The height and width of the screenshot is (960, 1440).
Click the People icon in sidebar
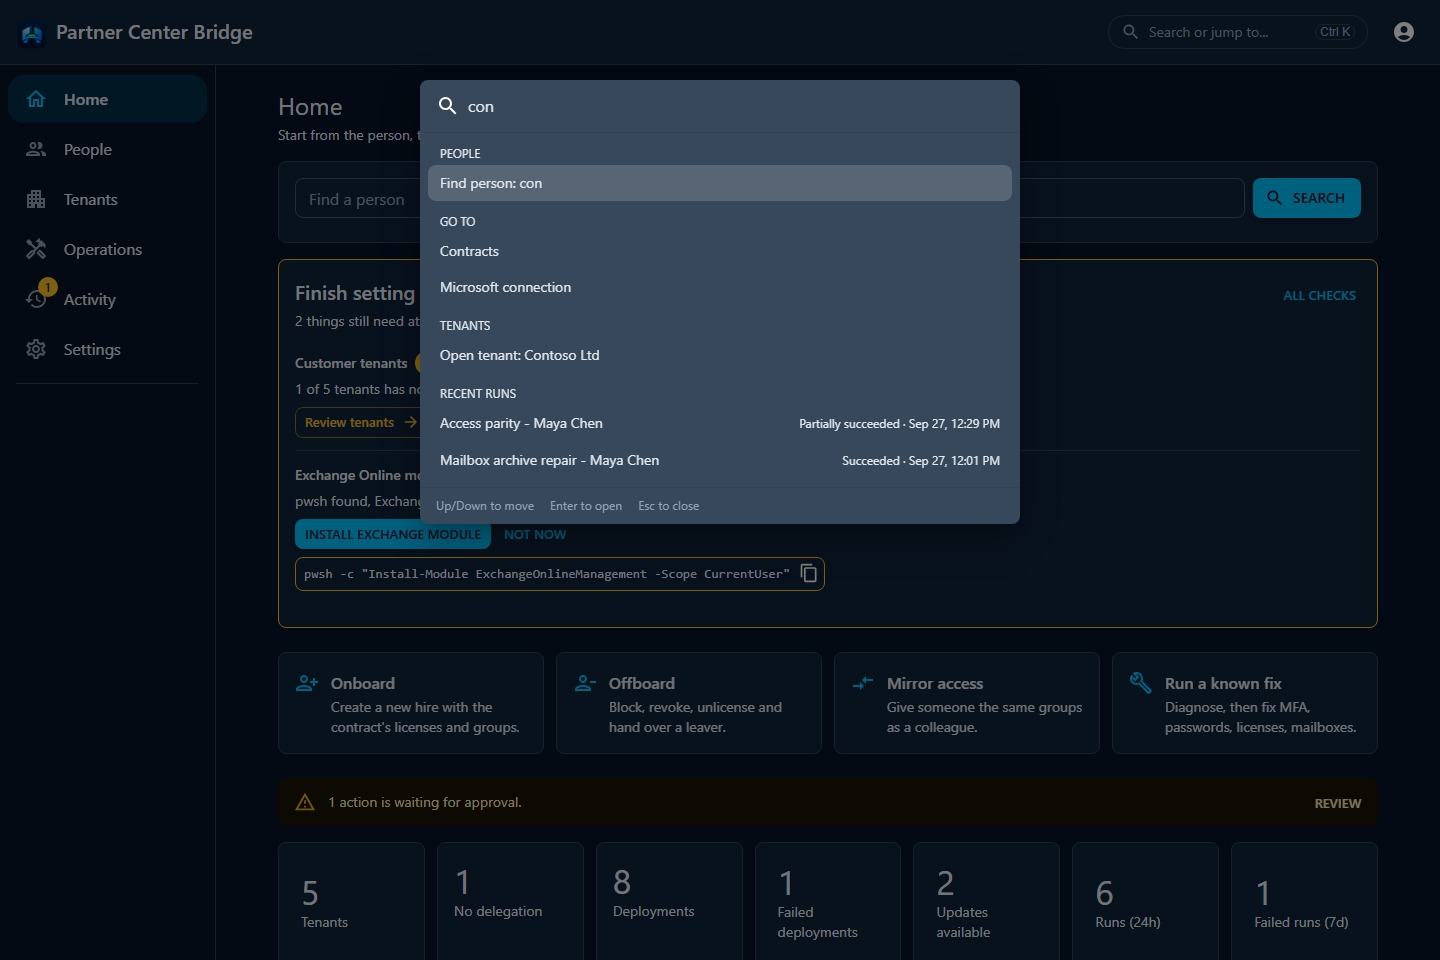tap(36, 149)
